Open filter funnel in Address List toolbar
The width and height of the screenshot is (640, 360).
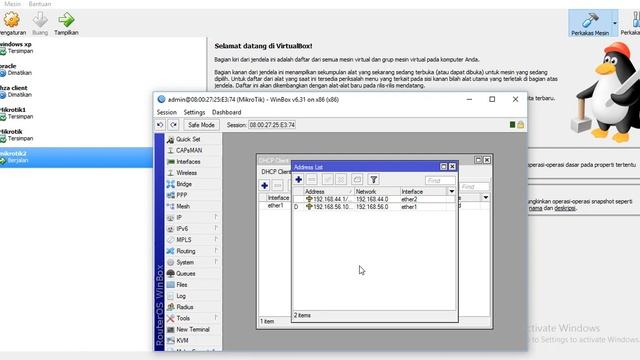(373, 180)
